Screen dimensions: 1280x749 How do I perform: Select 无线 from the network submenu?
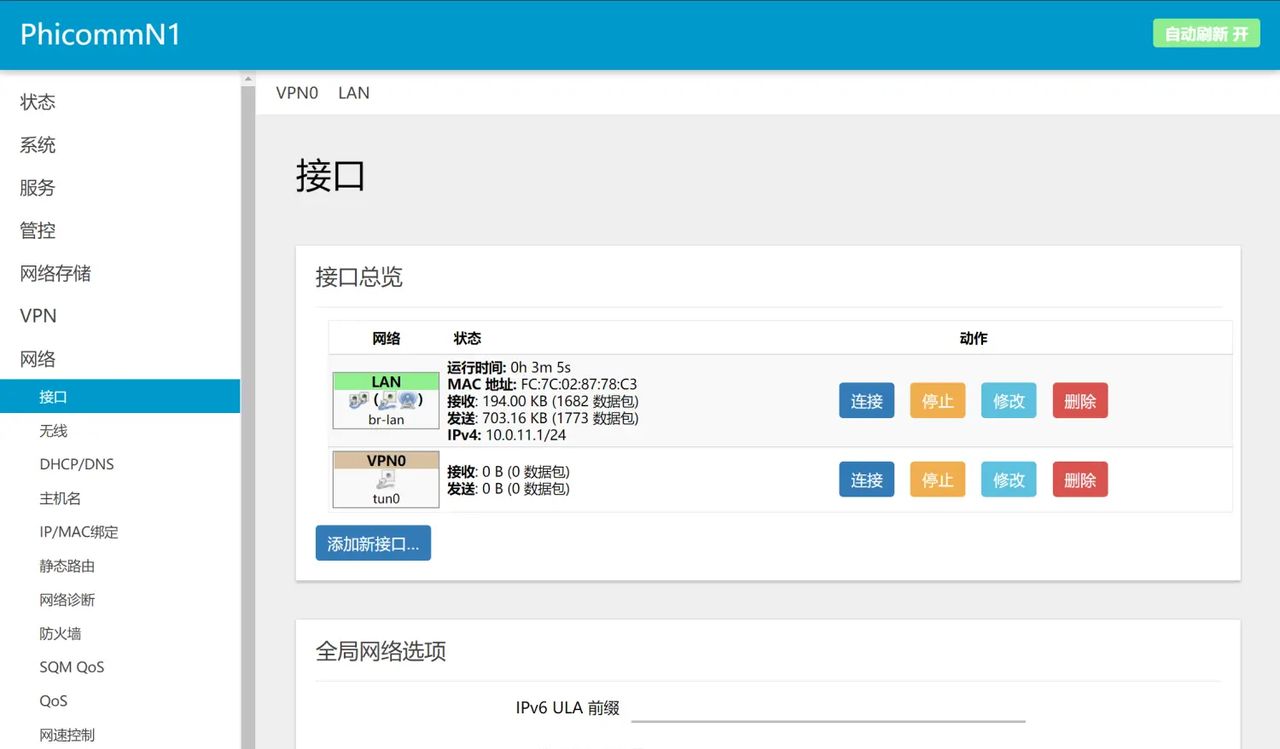pyautogui.click(x=54, y=430)
